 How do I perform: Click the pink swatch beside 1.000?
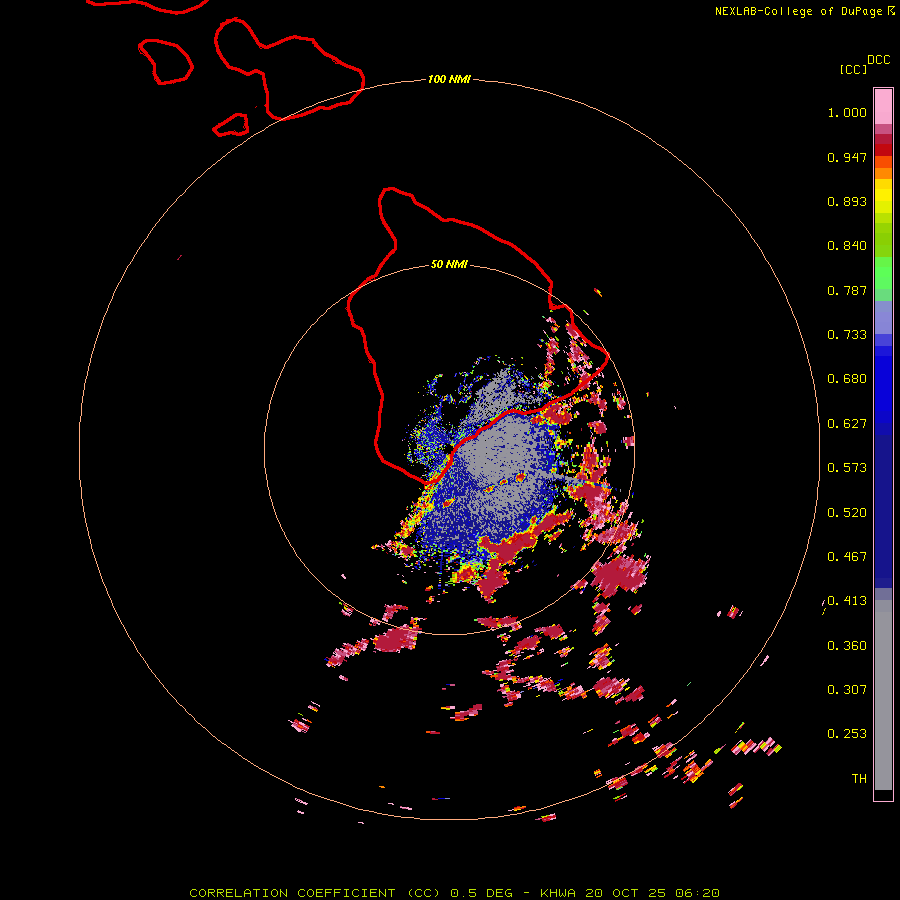coord(883,107)
